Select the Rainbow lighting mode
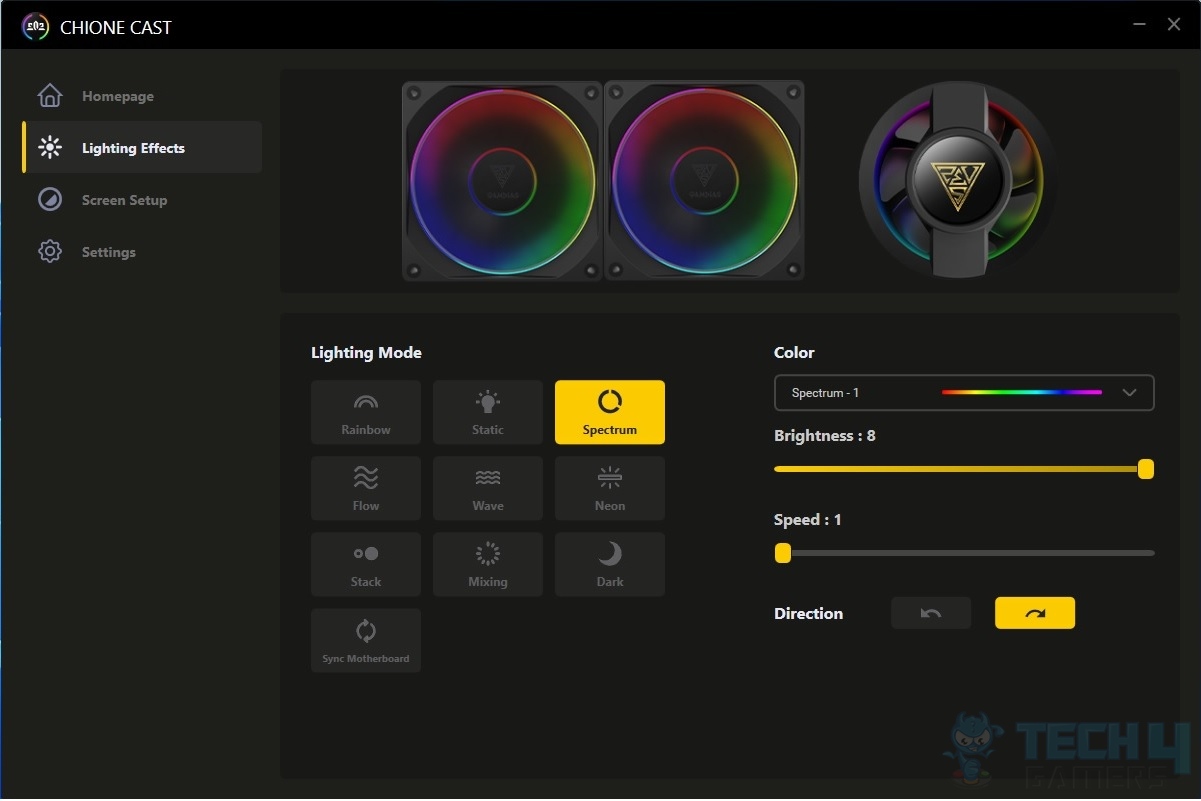The image size is (1201, 801). (366, 412)
